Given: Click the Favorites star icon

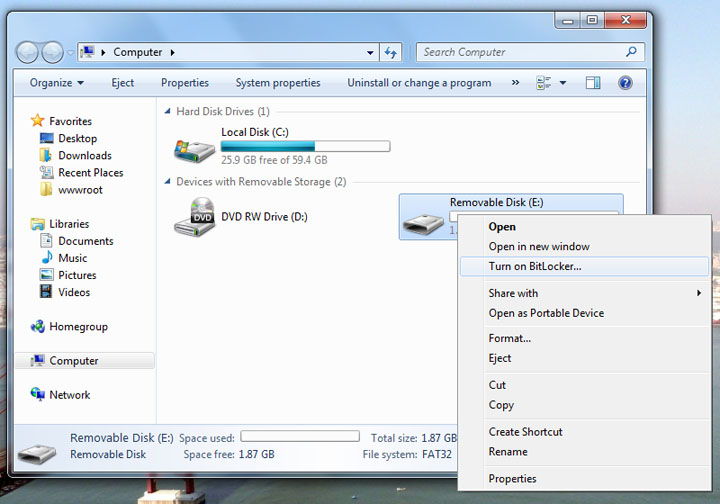Looking at the screenshot, I should (x=37, y=121).
